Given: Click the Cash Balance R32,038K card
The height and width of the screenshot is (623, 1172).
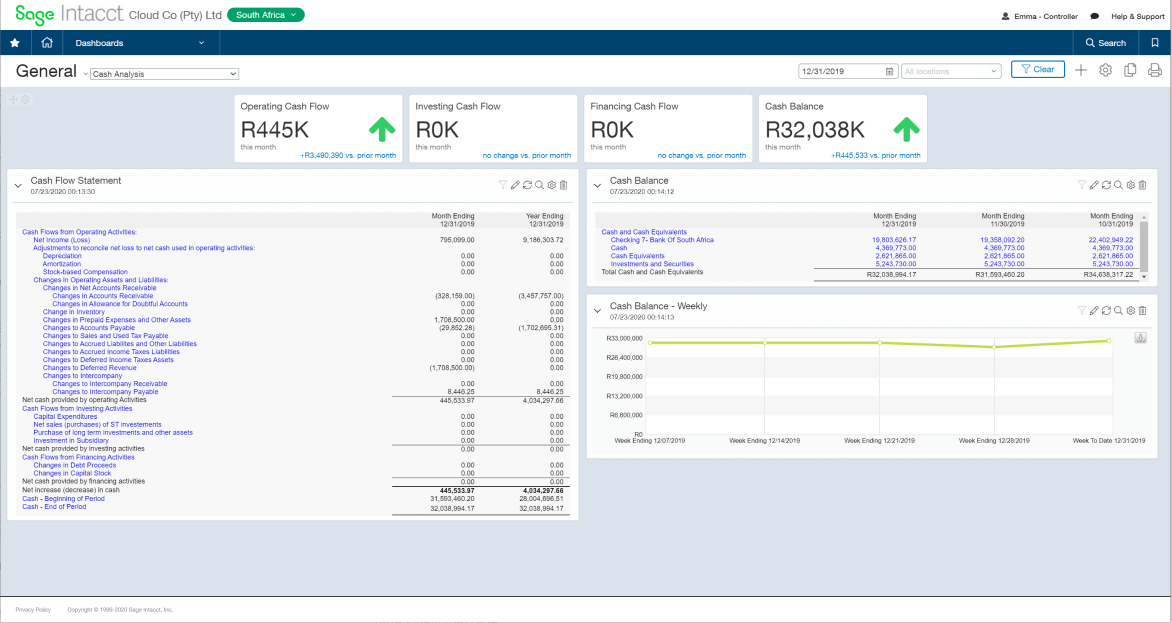Looking at the screenshot, I should tap(843, 128).
